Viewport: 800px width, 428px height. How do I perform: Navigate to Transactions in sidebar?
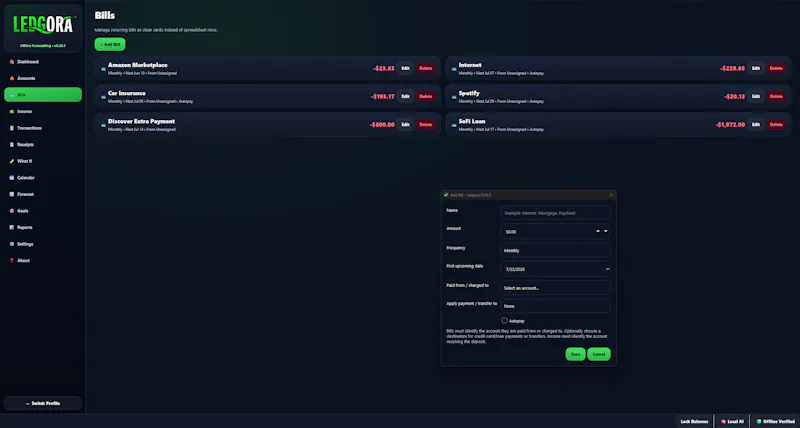coord(43,128)
